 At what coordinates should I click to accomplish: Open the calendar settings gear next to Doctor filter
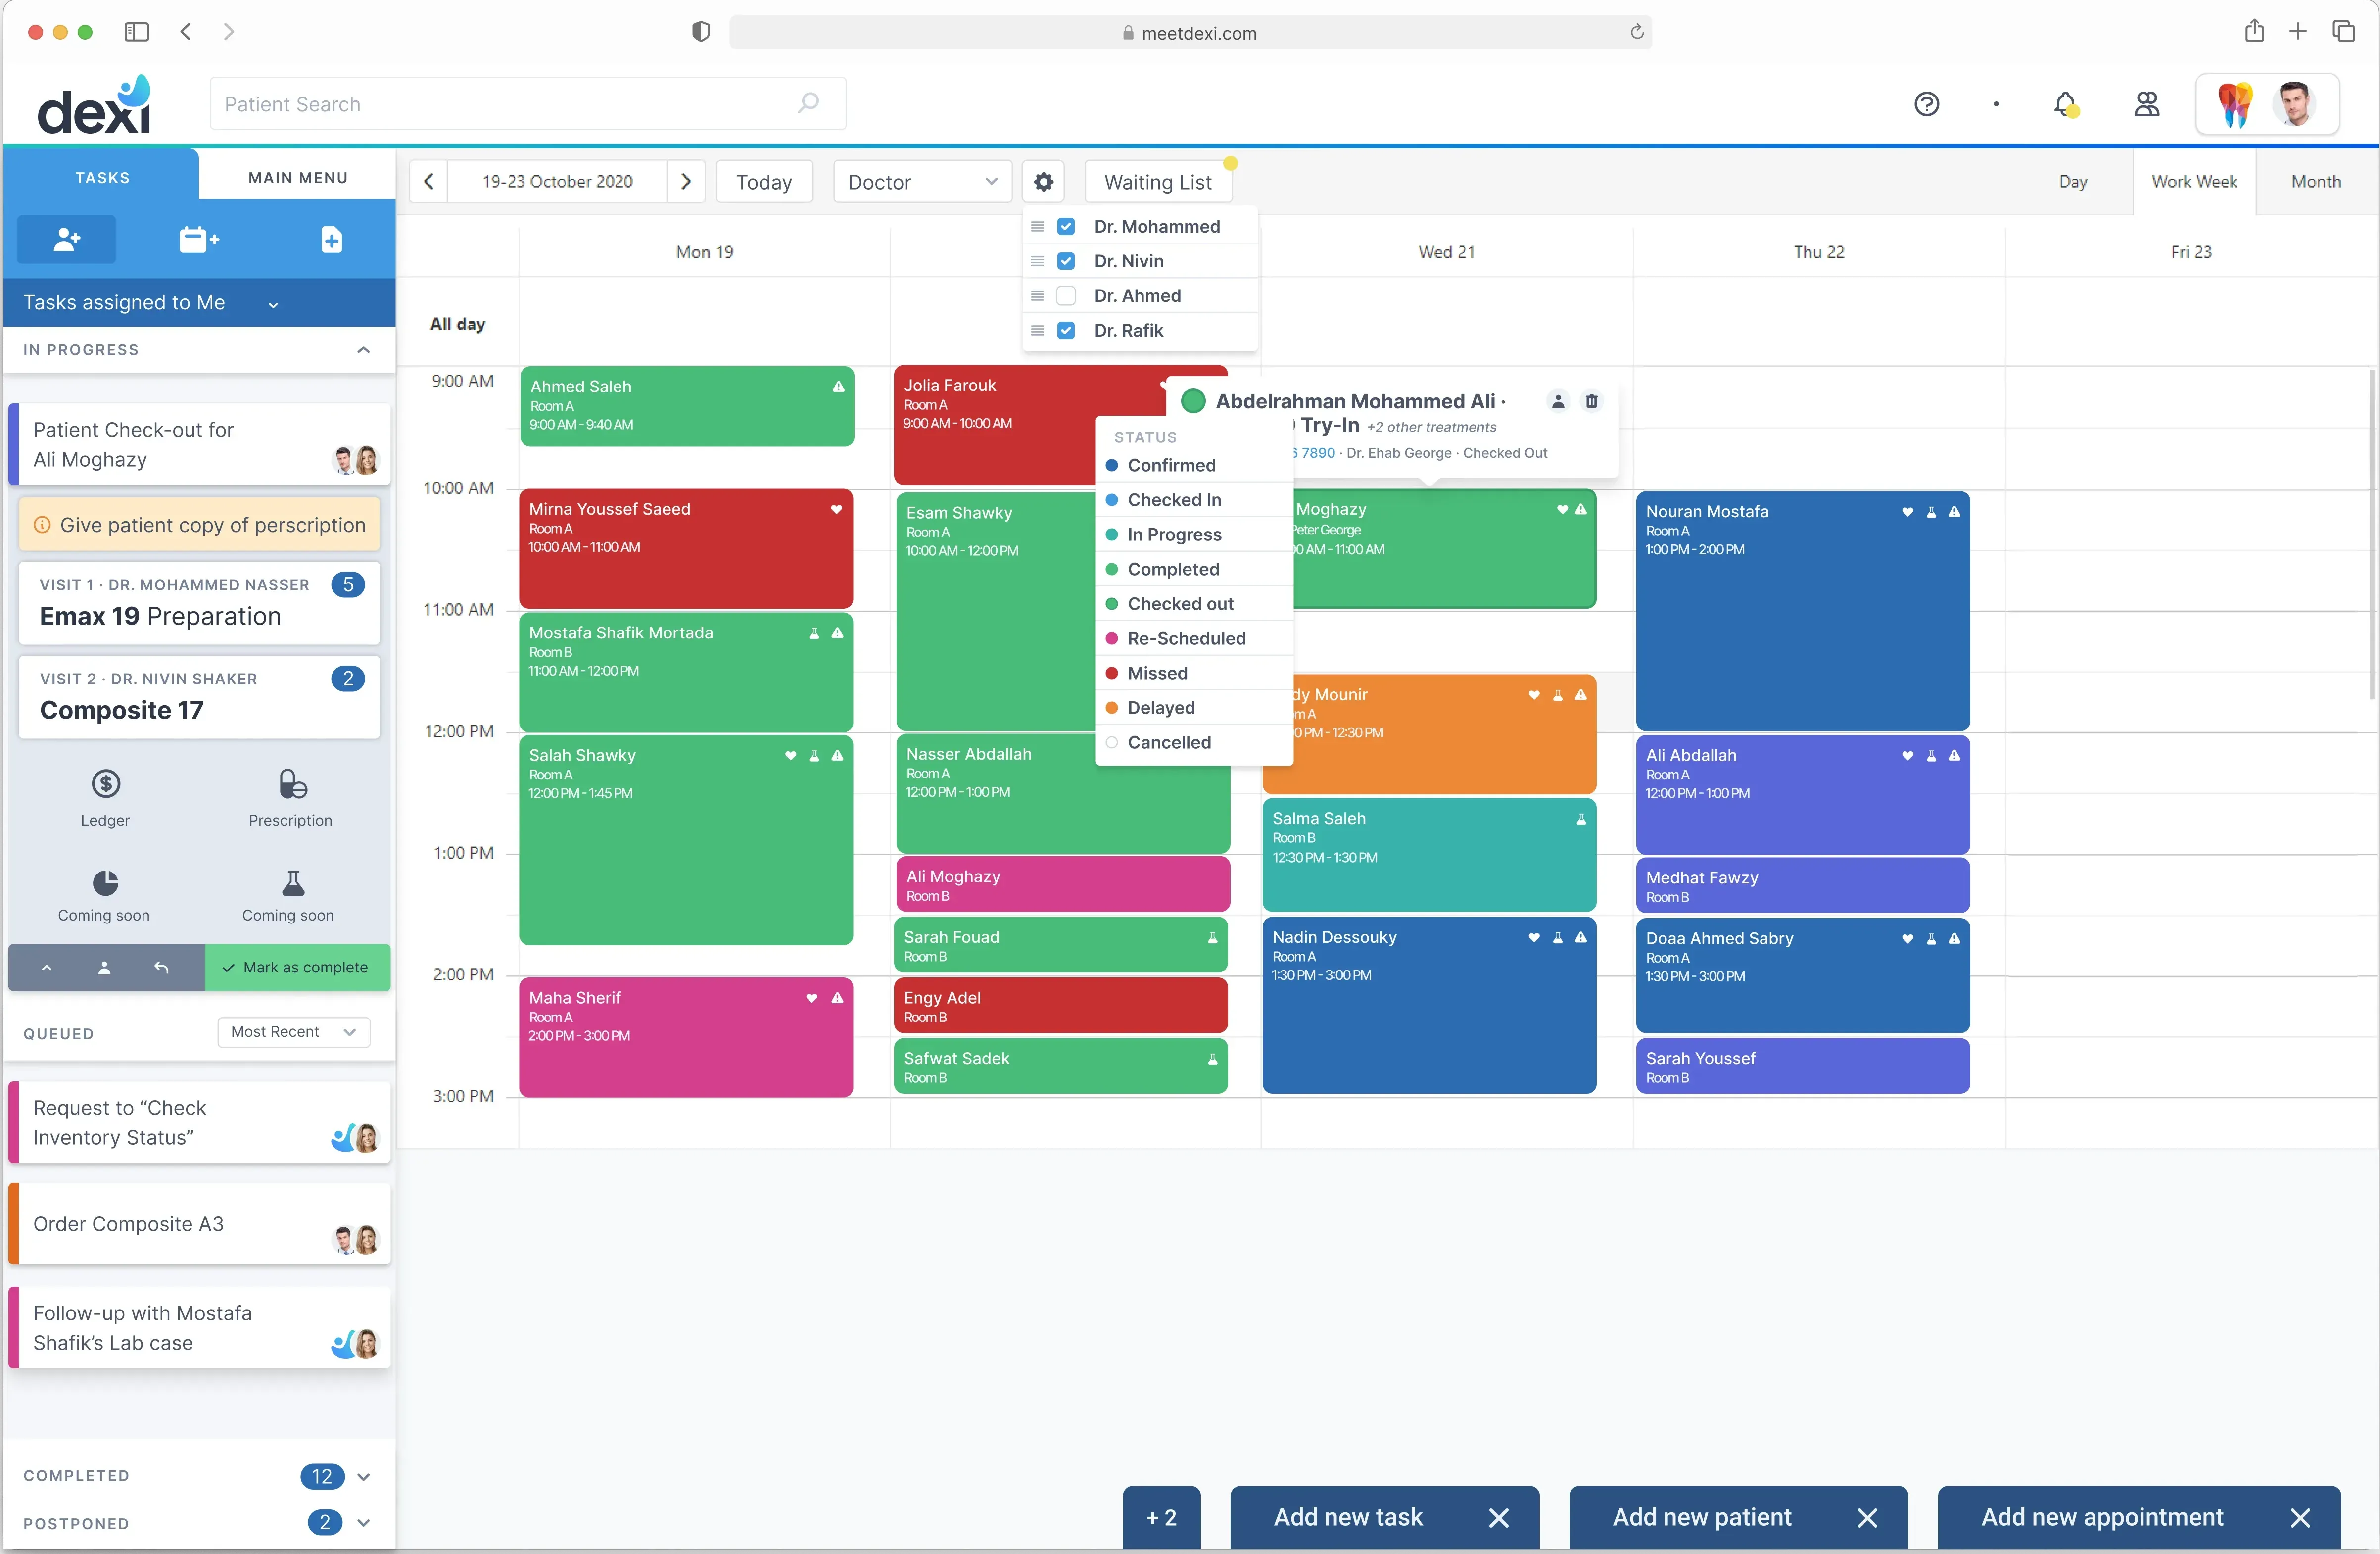[x=1043, y=182]
